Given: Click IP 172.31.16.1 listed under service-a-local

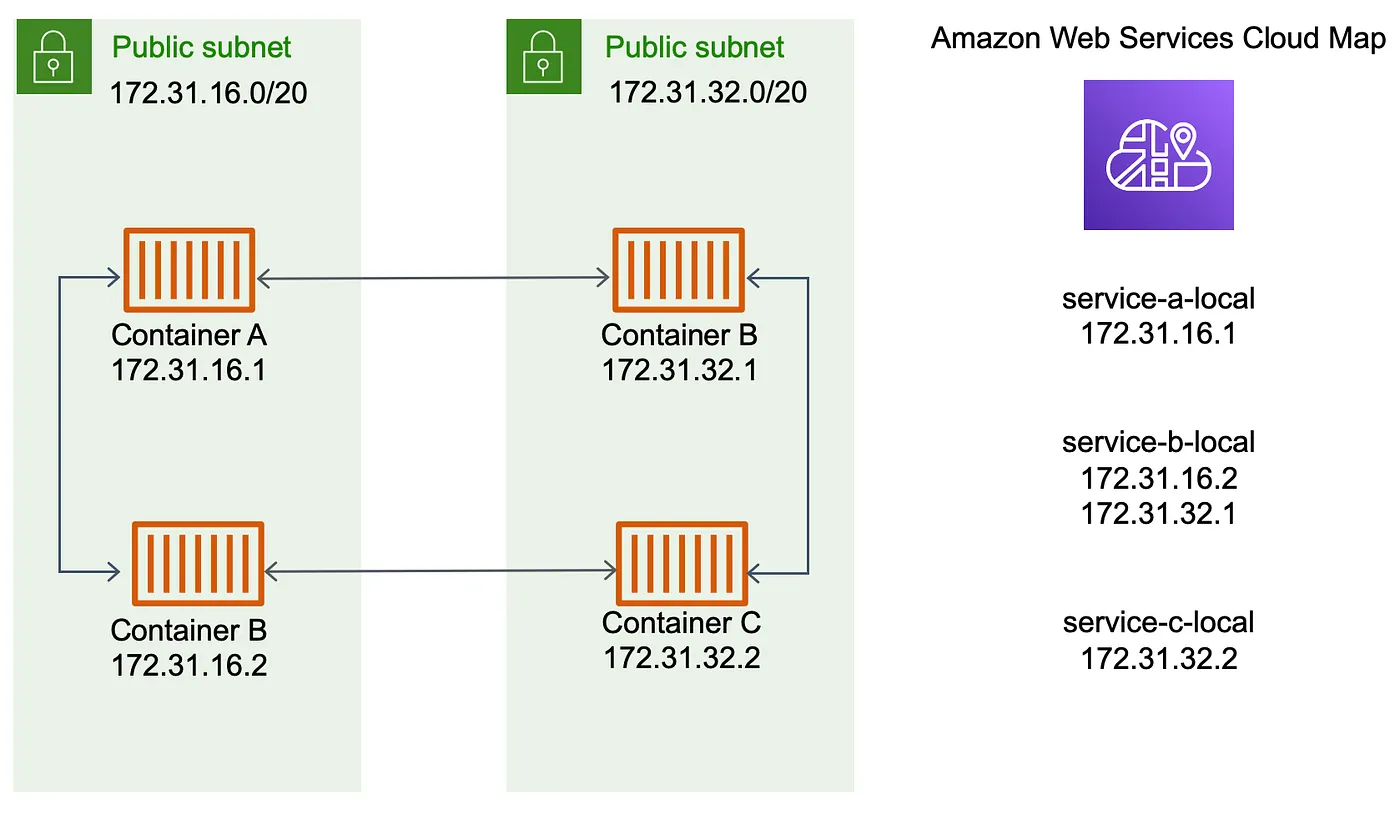Looking at the screenshot, I should coord(1158,333).
